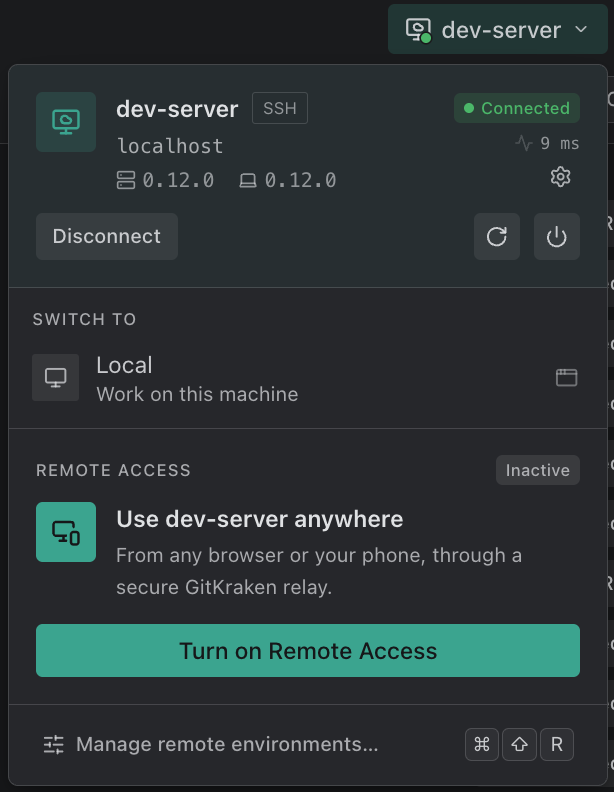This screenshot has width=614, height=792.
Task: Click the Connected status badge
Action: tap(517, 108)
